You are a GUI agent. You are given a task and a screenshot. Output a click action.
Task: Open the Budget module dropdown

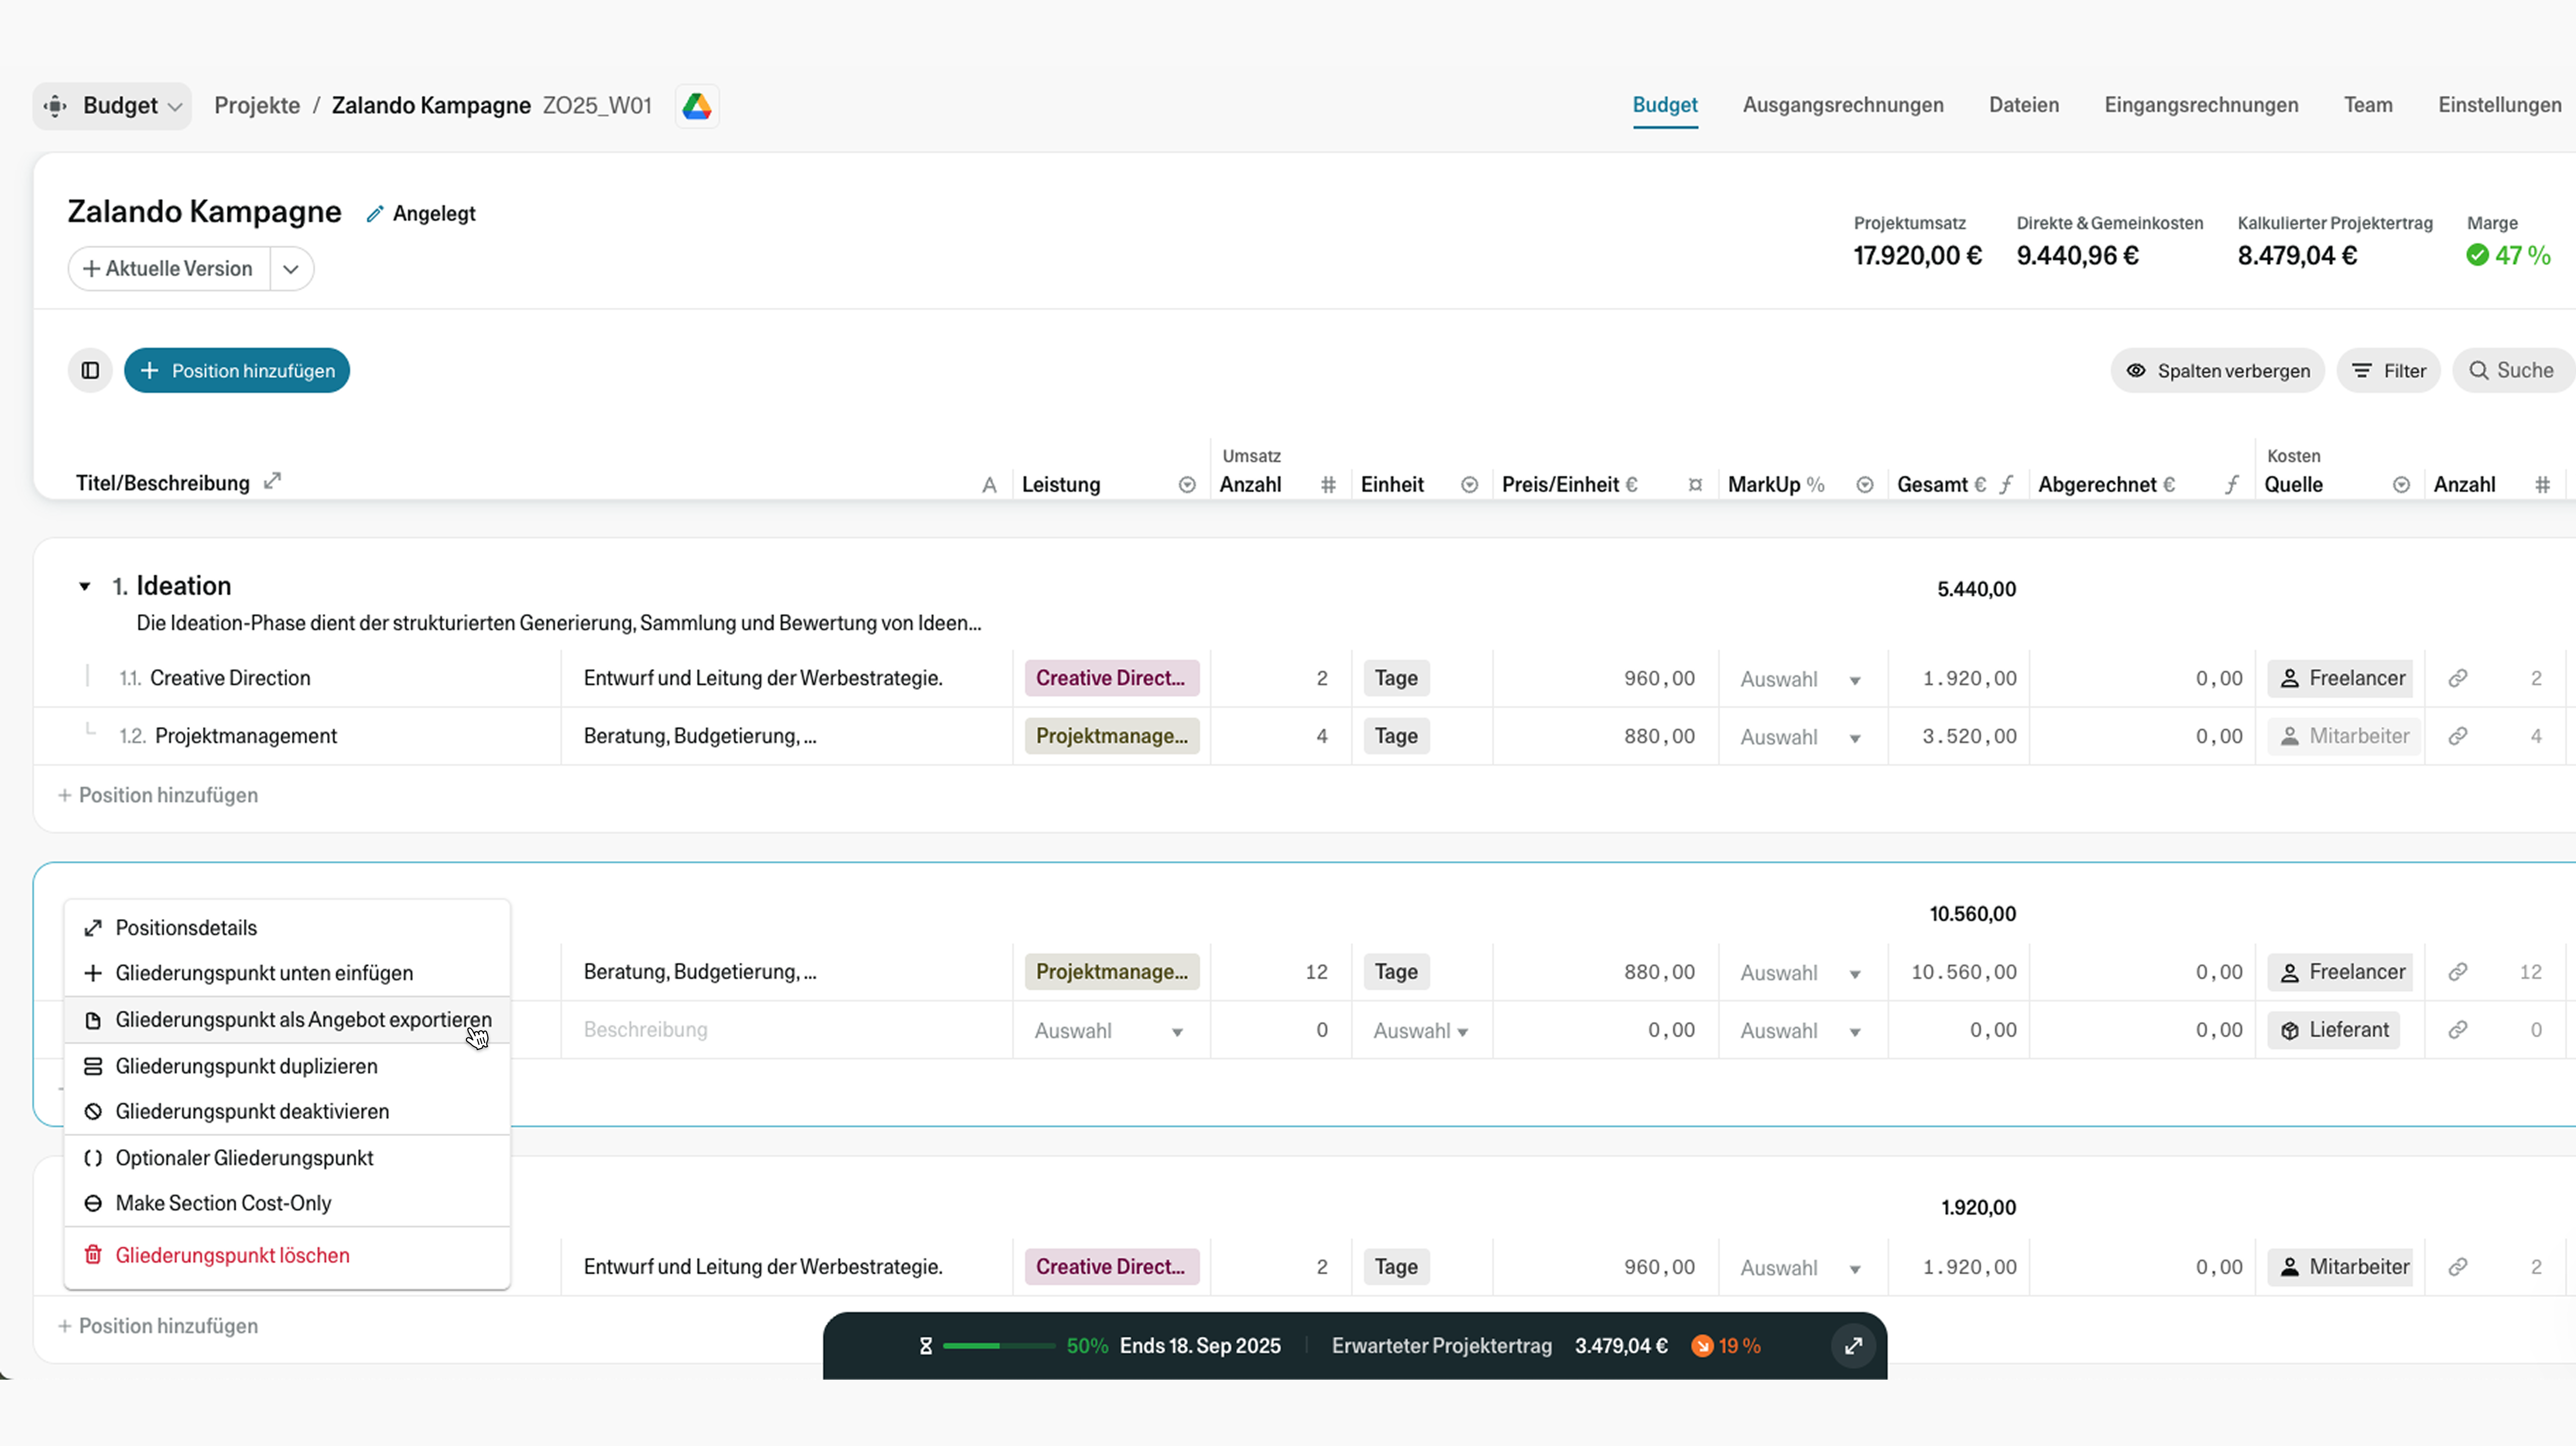tap(112, 106)
